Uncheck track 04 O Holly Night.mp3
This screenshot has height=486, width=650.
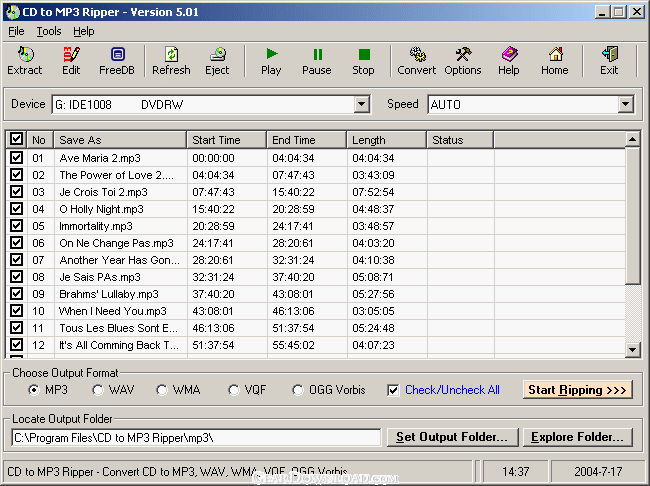[17, 209]
